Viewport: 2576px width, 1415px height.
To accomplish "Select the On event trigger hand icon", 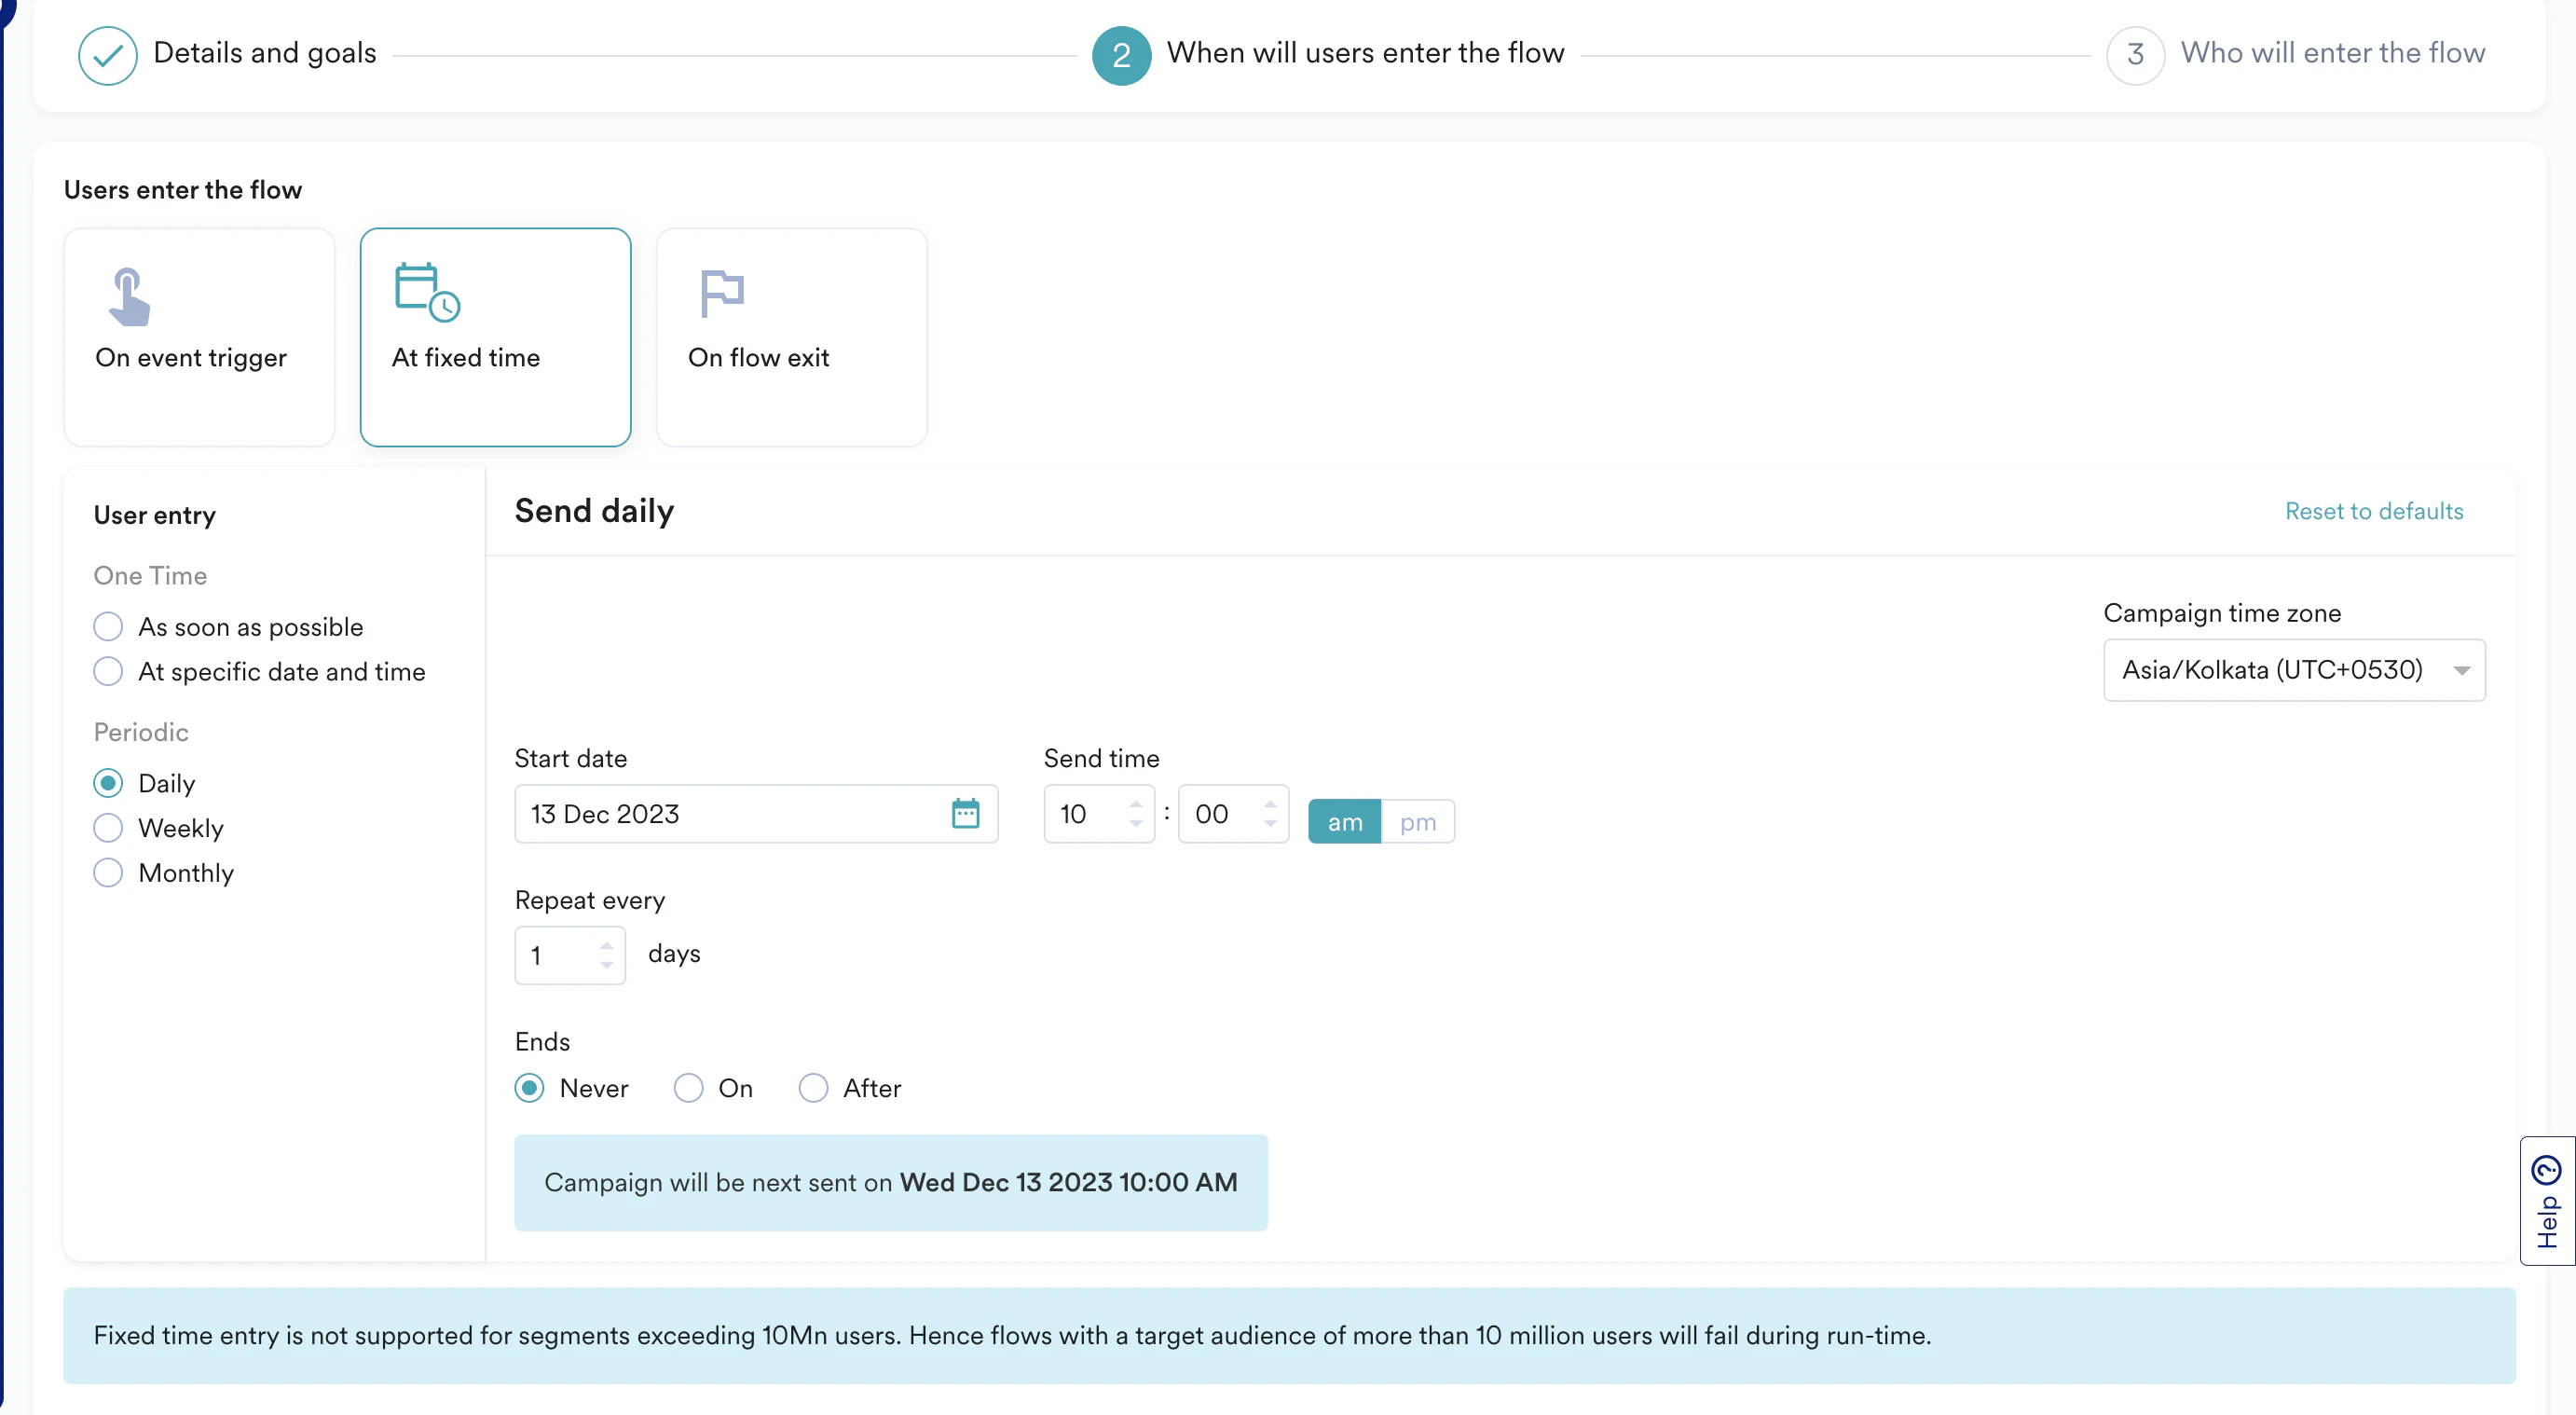I will (x=129, y=297).
